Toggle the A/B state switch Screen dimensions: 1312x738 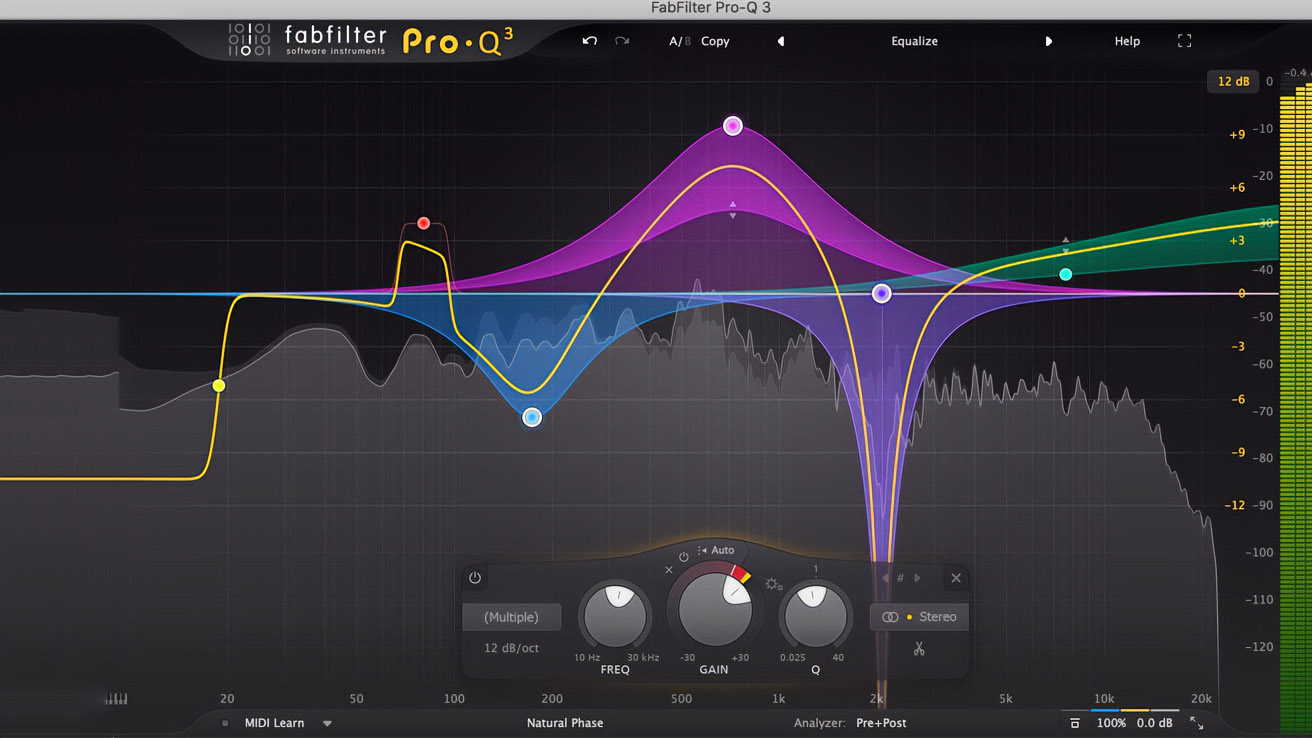point(679,41)
